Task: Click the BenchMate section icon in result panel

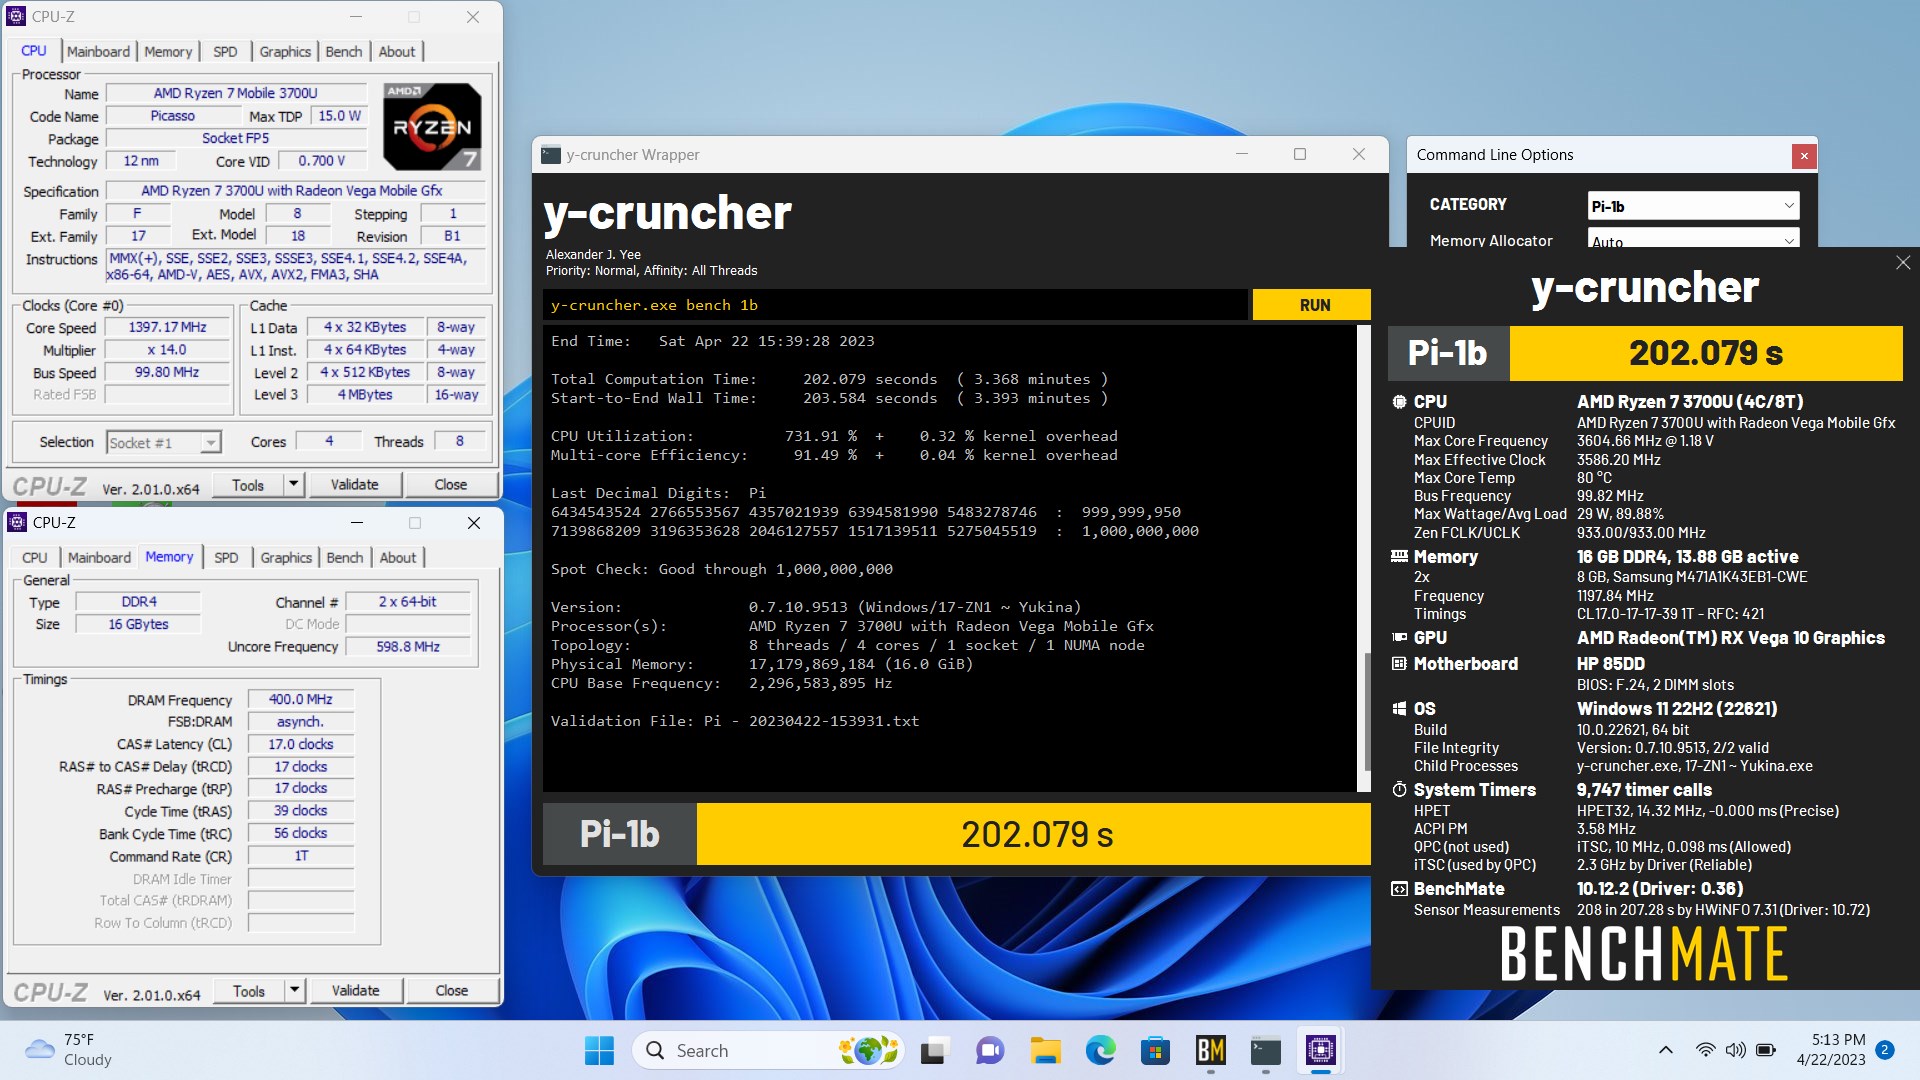Action: (1399, 888)
